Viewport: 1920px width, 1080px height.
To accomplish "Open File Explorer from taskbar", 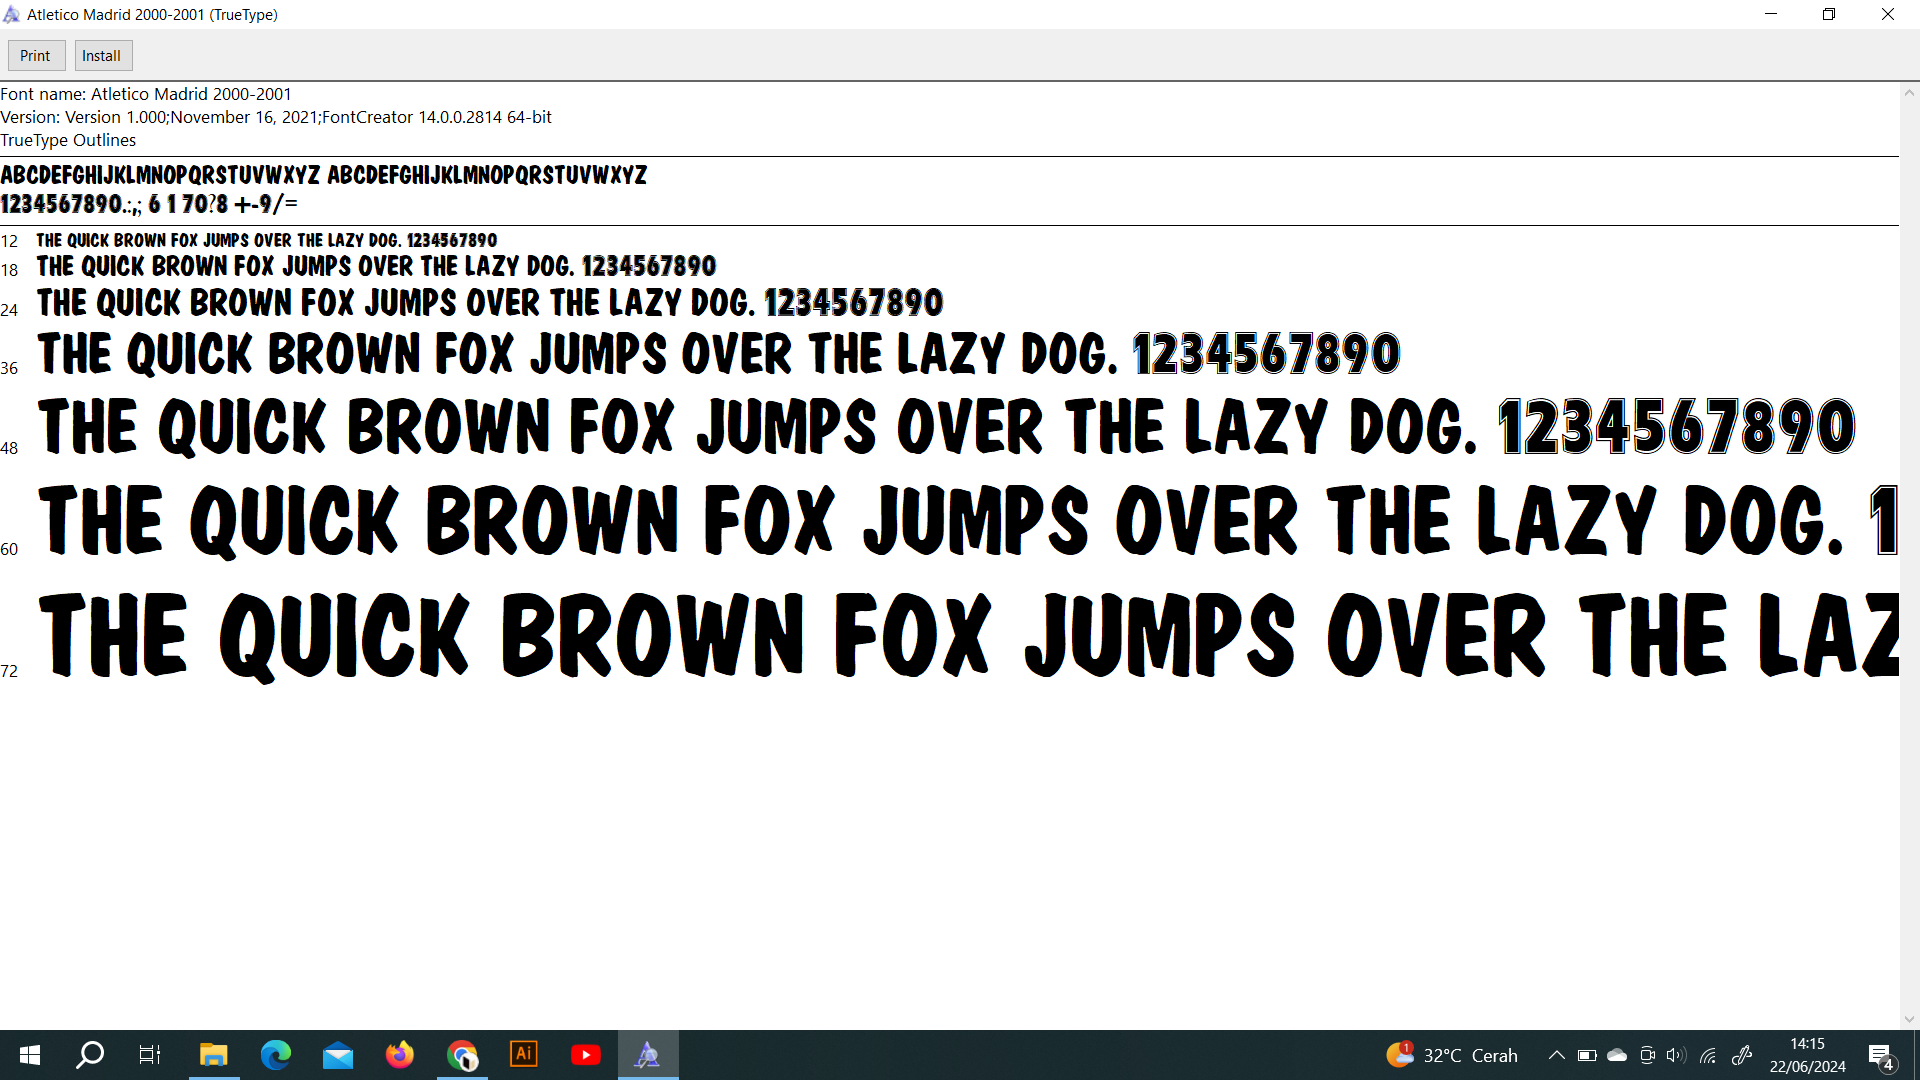I will [x=213, y=1055].
